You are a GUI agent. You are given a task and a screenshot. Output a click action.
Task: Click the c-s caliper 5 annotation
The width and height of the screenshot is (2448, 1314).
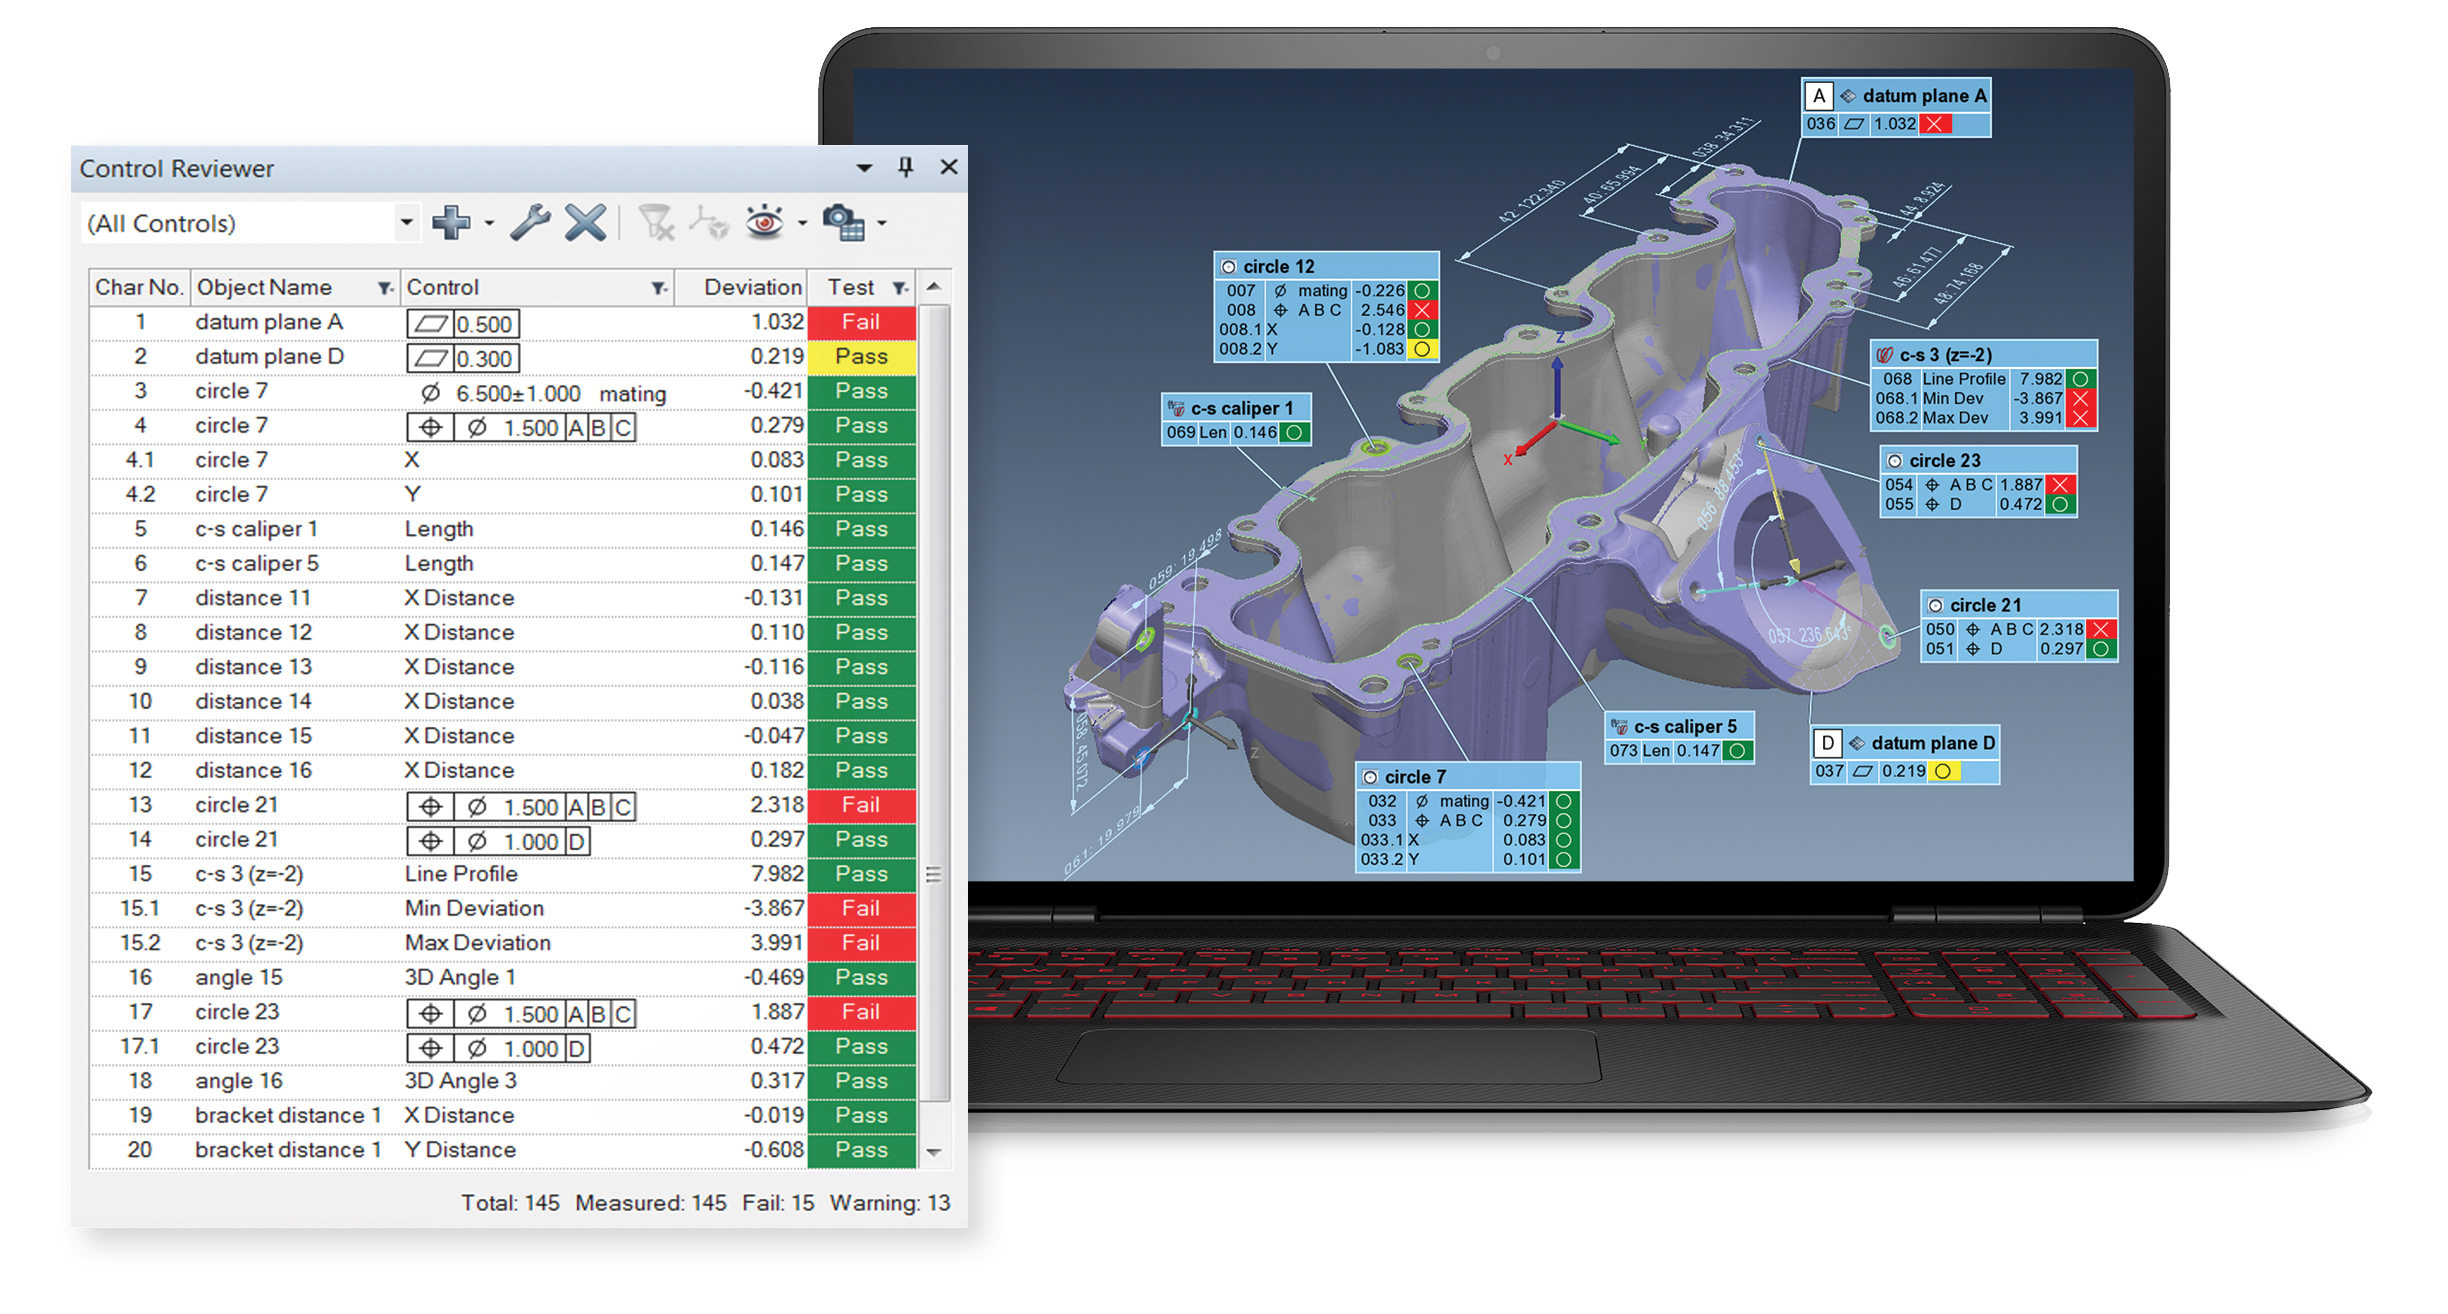(1679, 738)
